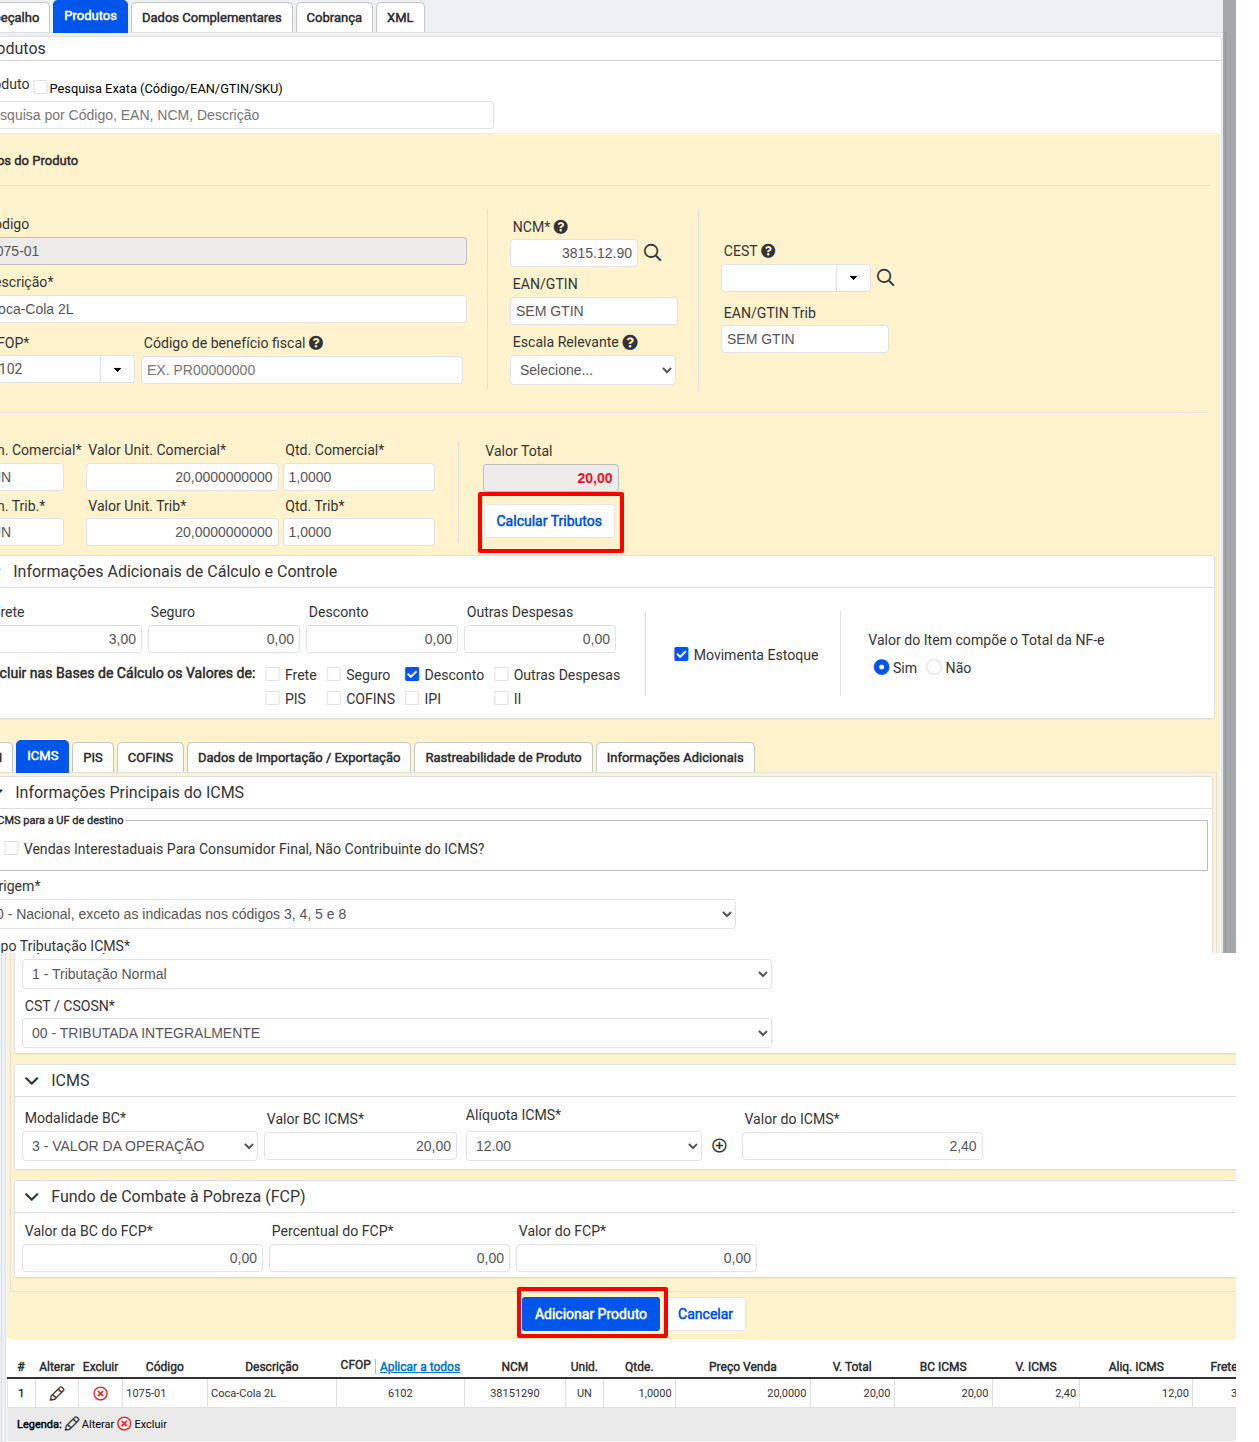Screen dimensions: 1259x1442
Task: Click the CEST search magnifier icon
Action: tap(885, 278)
